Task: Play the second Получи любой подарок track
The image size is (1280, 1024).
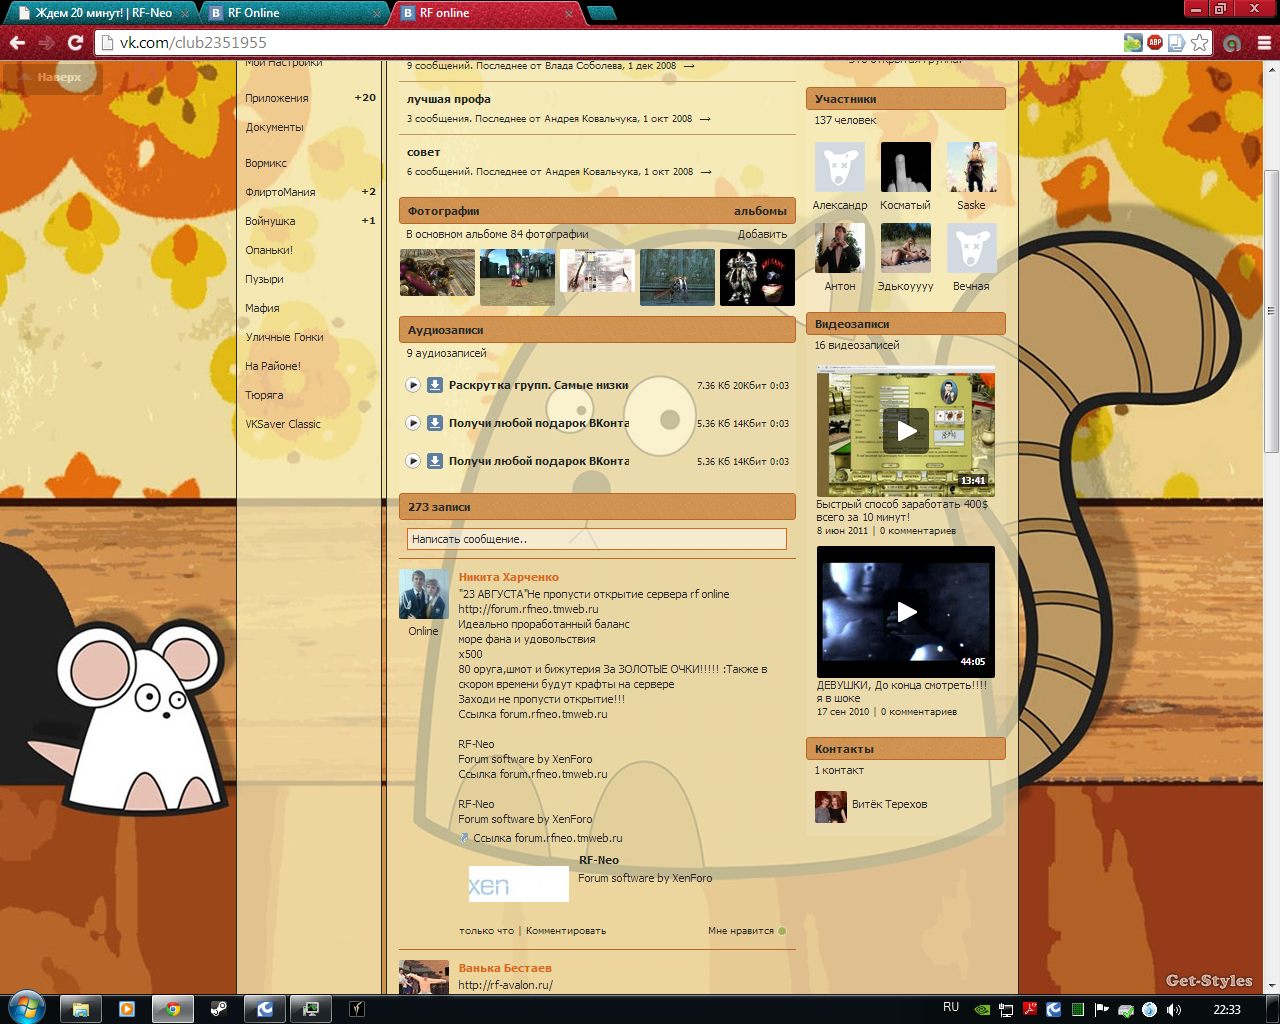Action: pyautogui.click(x=413, y=423)
